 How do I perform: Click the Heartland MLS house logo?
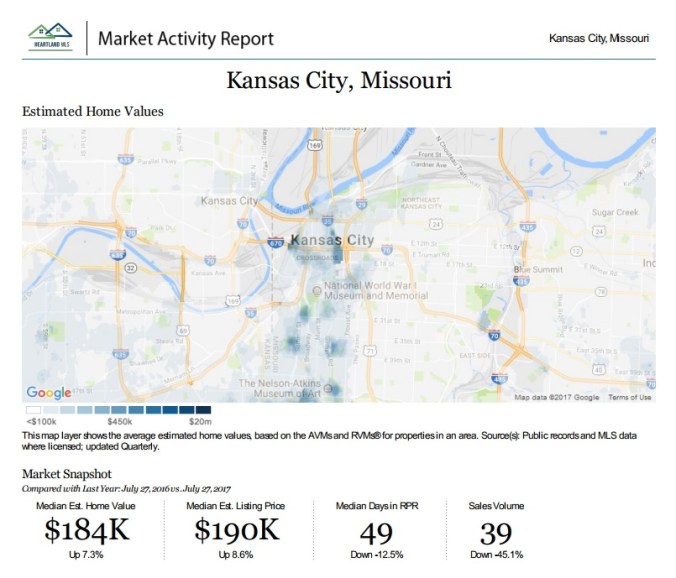click(50, 37)
